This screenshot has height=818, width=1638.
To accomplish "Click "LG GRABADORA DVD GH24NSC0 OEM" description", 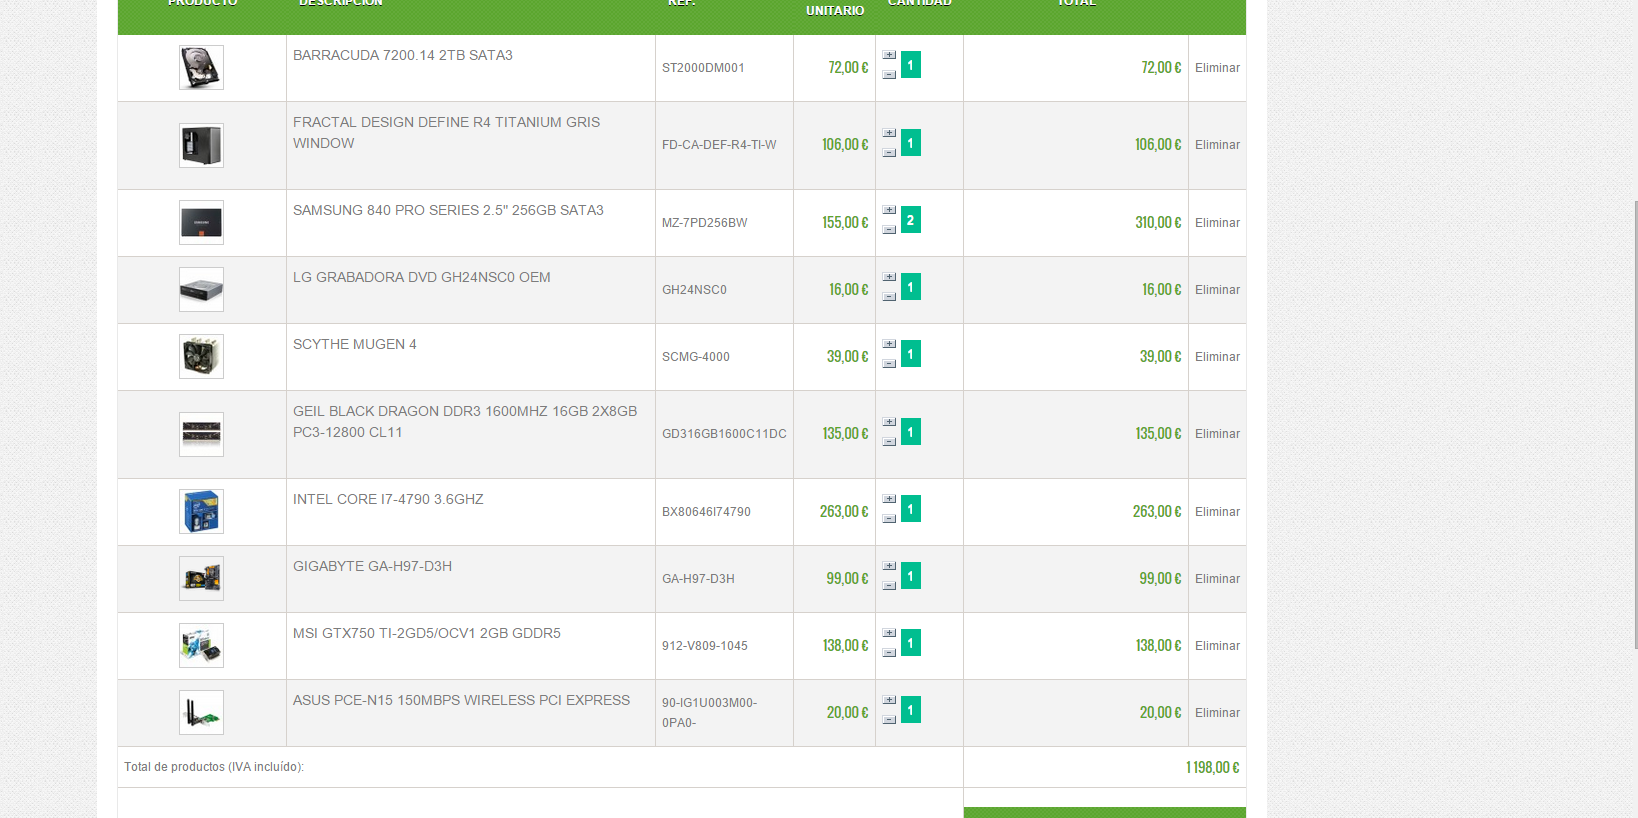I will click(x=422, y=277).
